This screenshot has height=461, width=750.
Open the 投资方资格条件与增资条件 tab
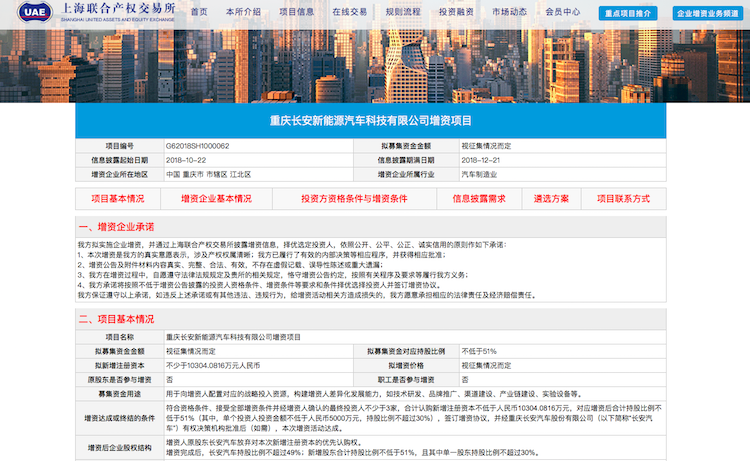point(354,198)
